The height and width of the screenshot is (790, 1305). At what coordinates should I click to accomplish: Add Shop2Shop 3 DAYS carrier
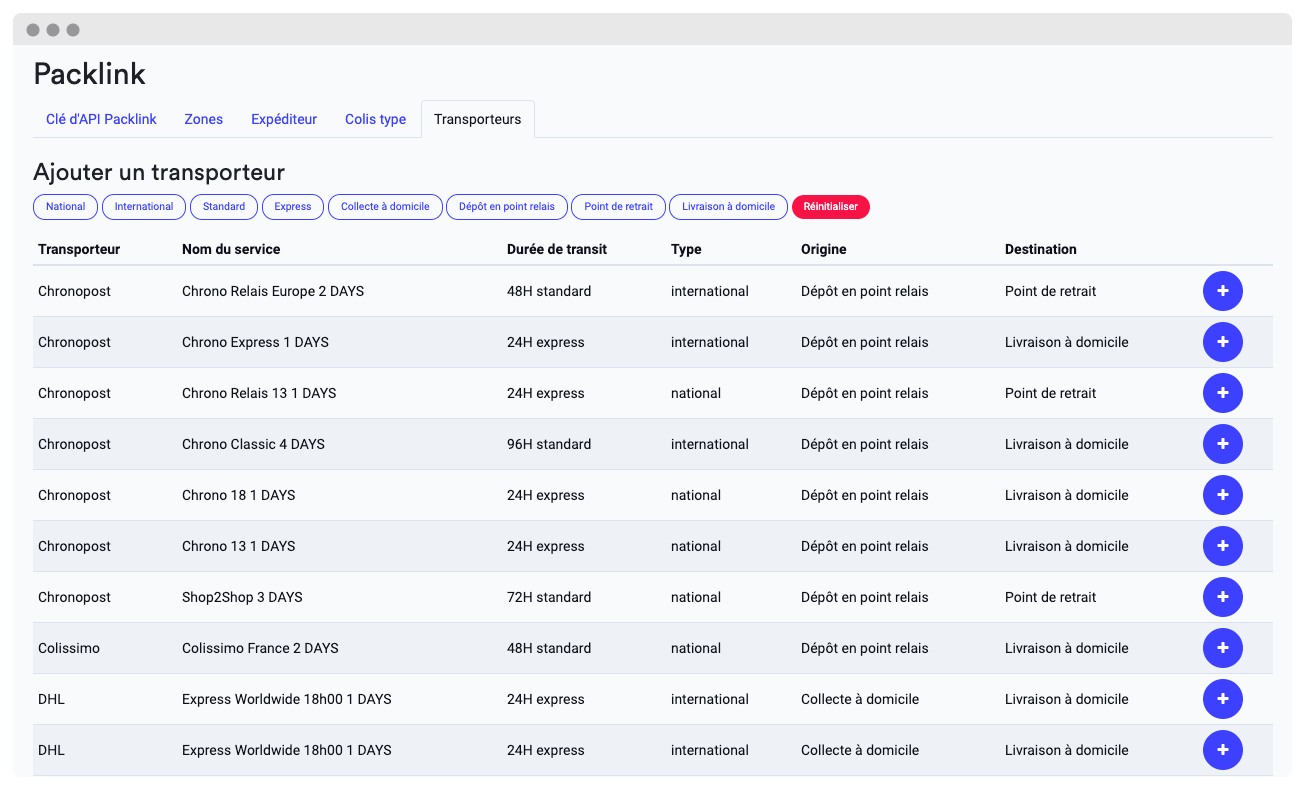click(1222, 597)
